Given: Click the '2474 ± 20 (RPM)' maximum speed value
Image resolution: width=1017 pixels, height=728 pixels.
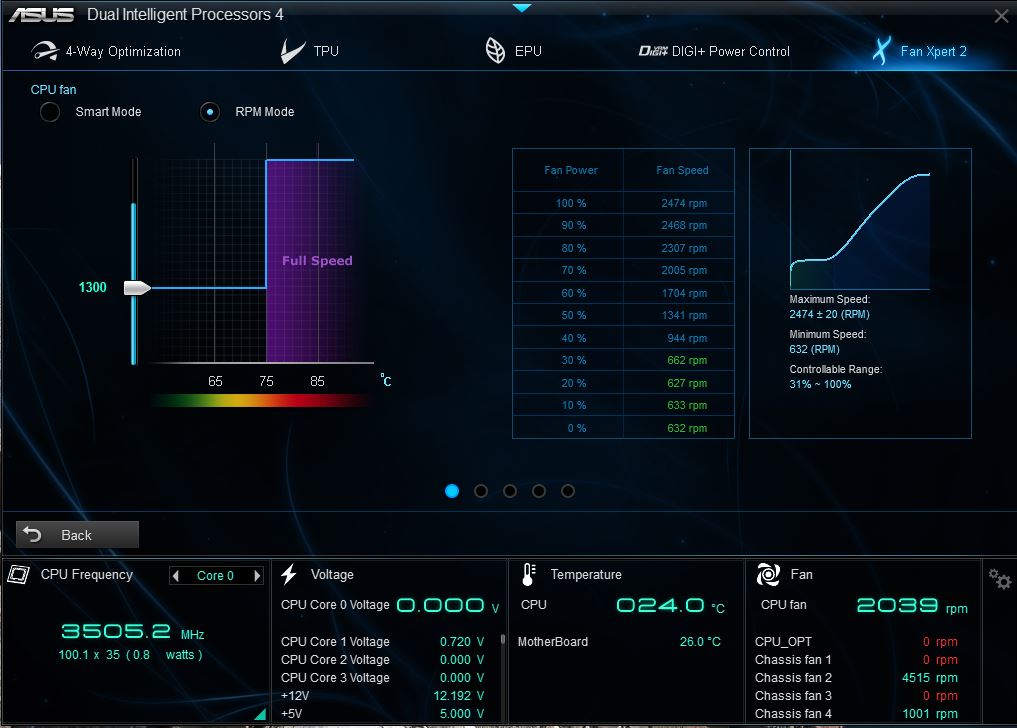Looking at the screenshot, I should click(x=830, y=314).
